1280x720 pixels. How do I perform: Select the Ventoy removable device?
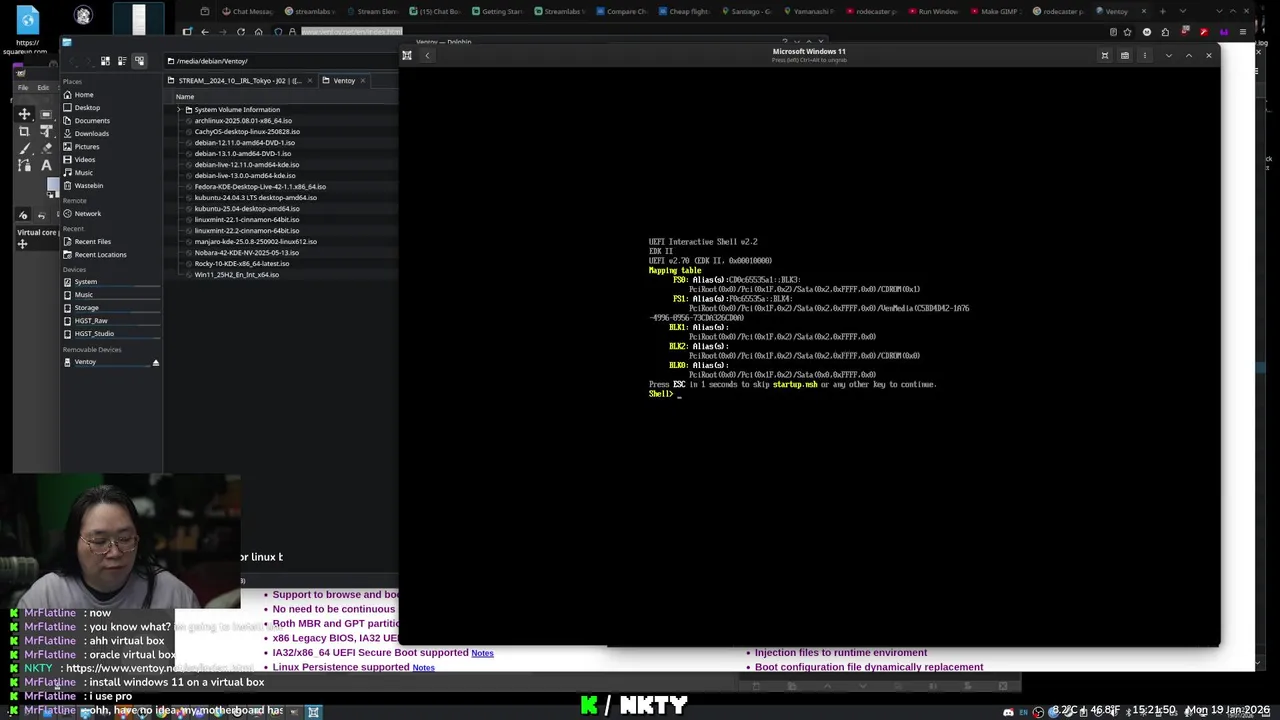tap(85, 362)
